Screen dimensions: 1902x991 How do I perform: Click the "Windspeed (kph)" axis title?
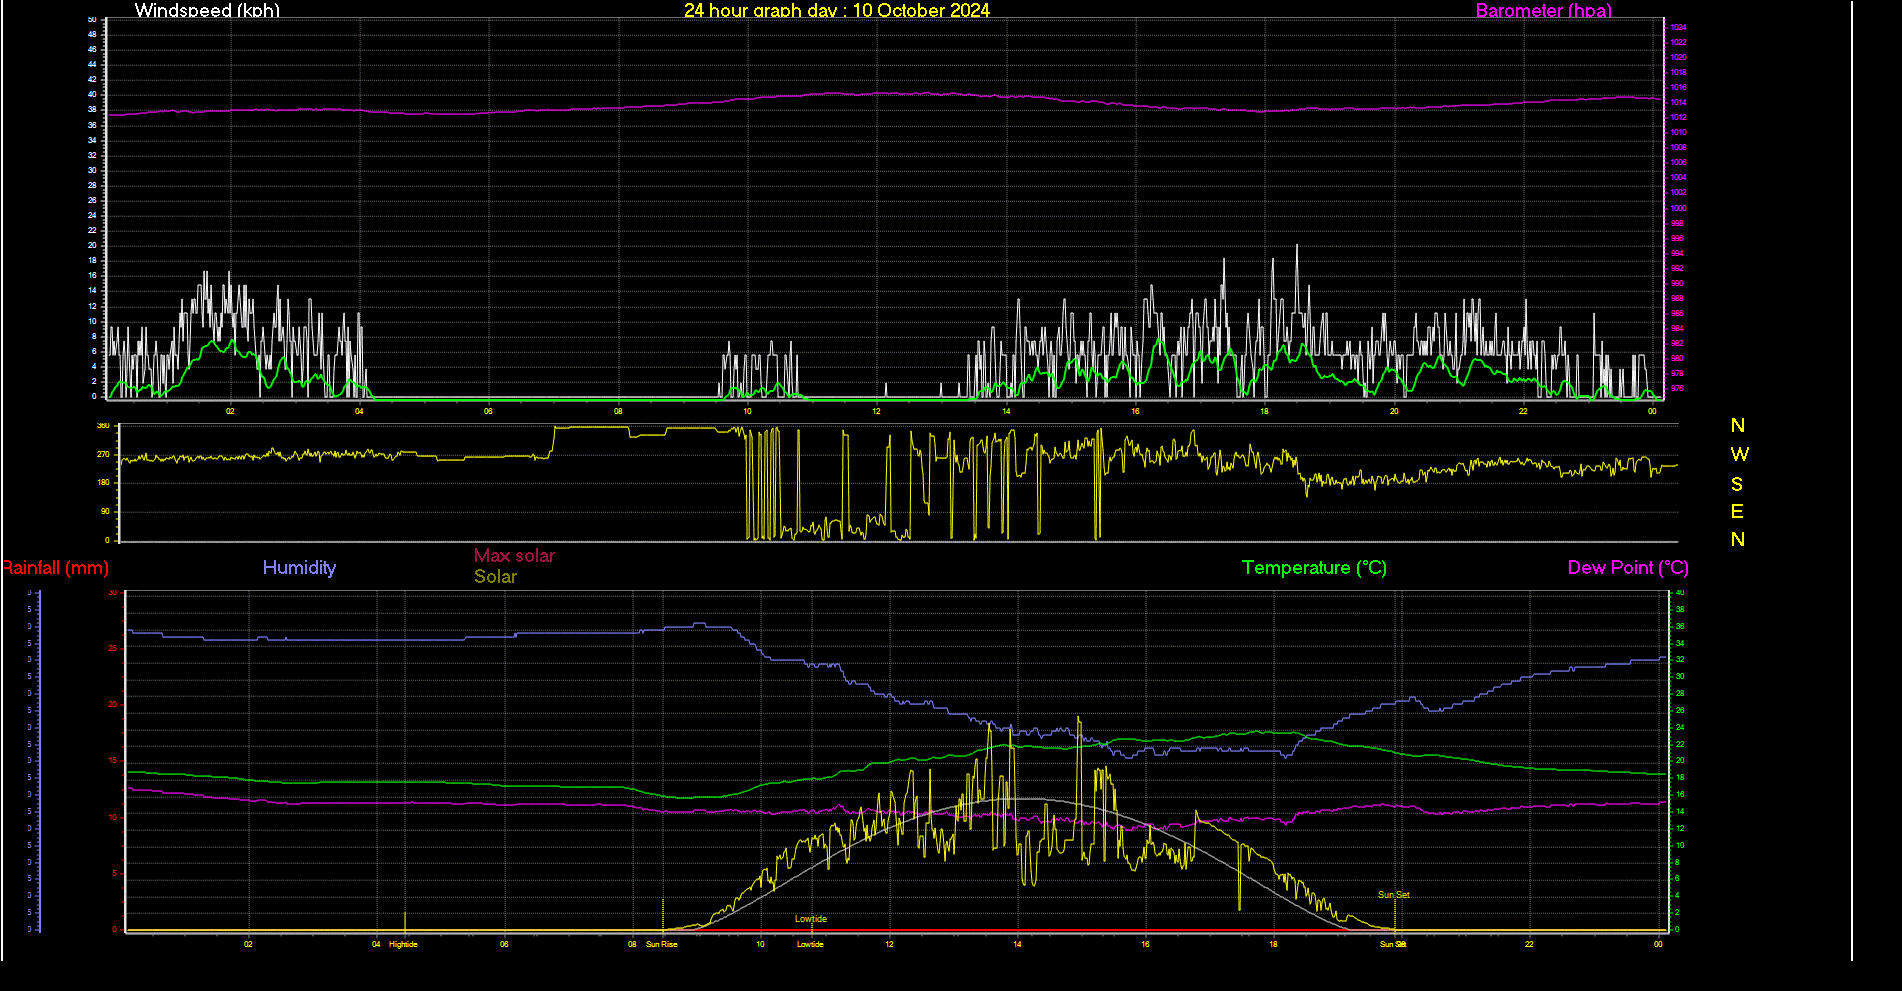pos(207,10)
